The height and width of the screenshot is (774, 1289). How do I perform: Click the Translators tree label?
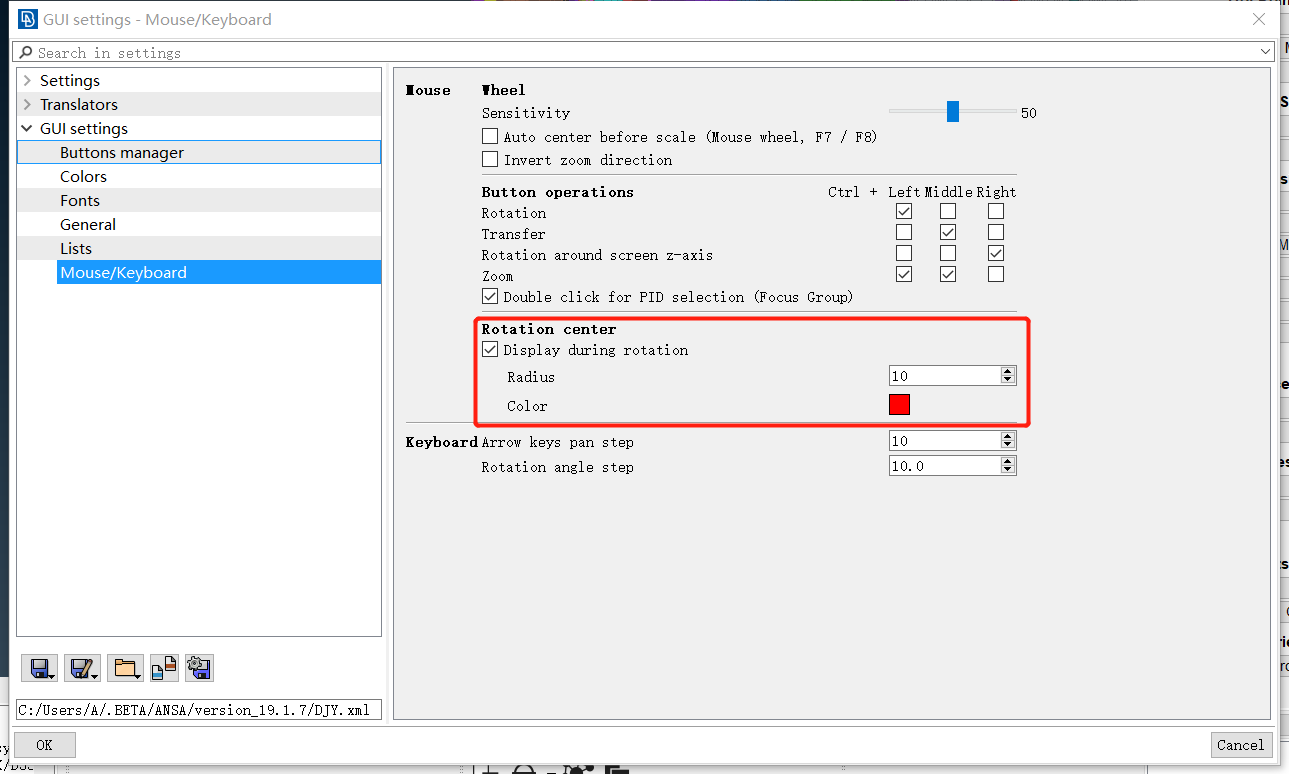[x=79, y=104]
